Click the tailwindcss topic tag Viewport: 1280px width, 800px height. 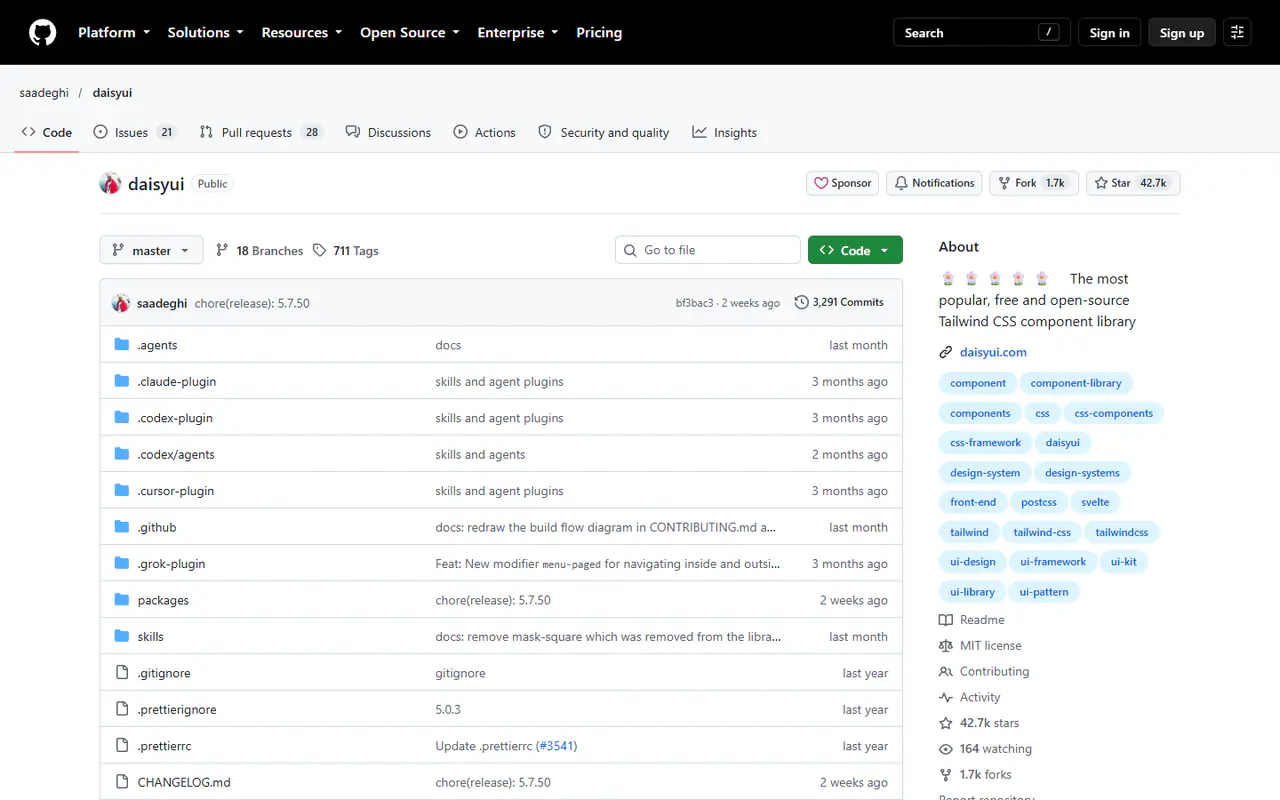point(1122,532)
